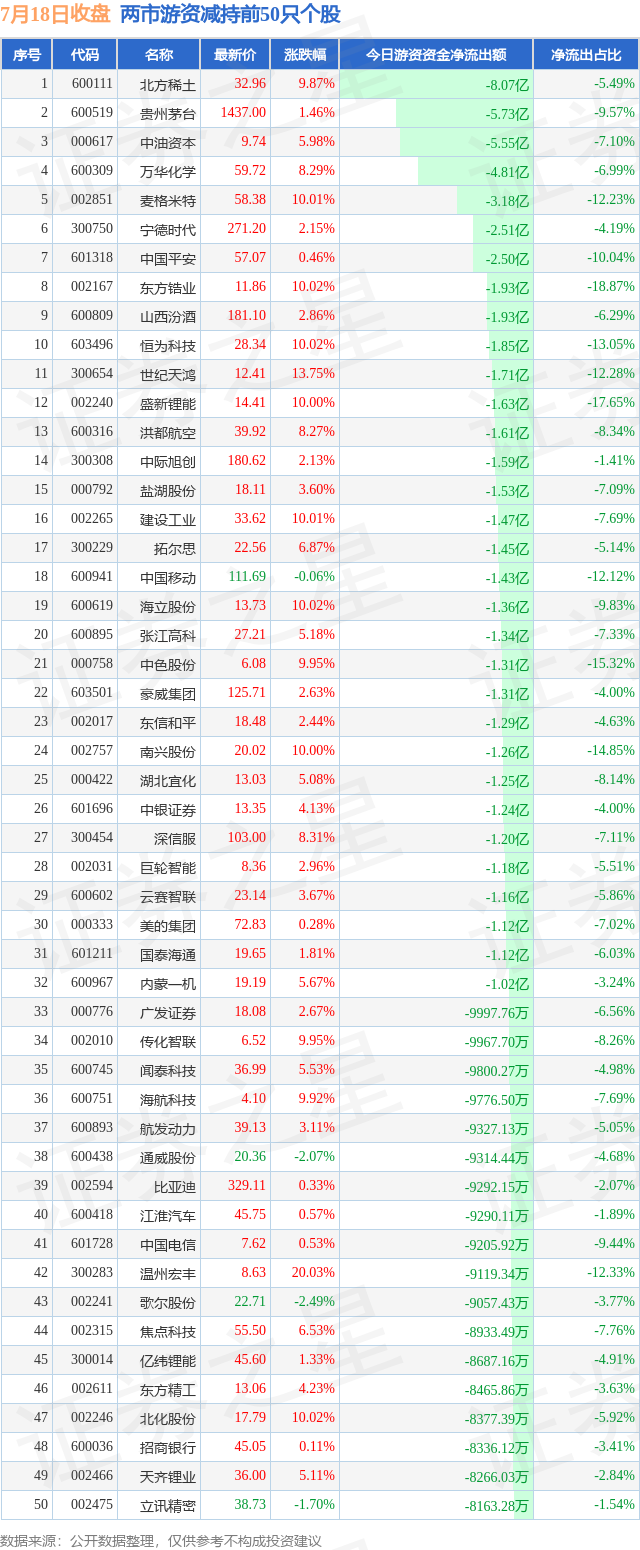Select stock name 海立股份

click(x=168, y=606)
